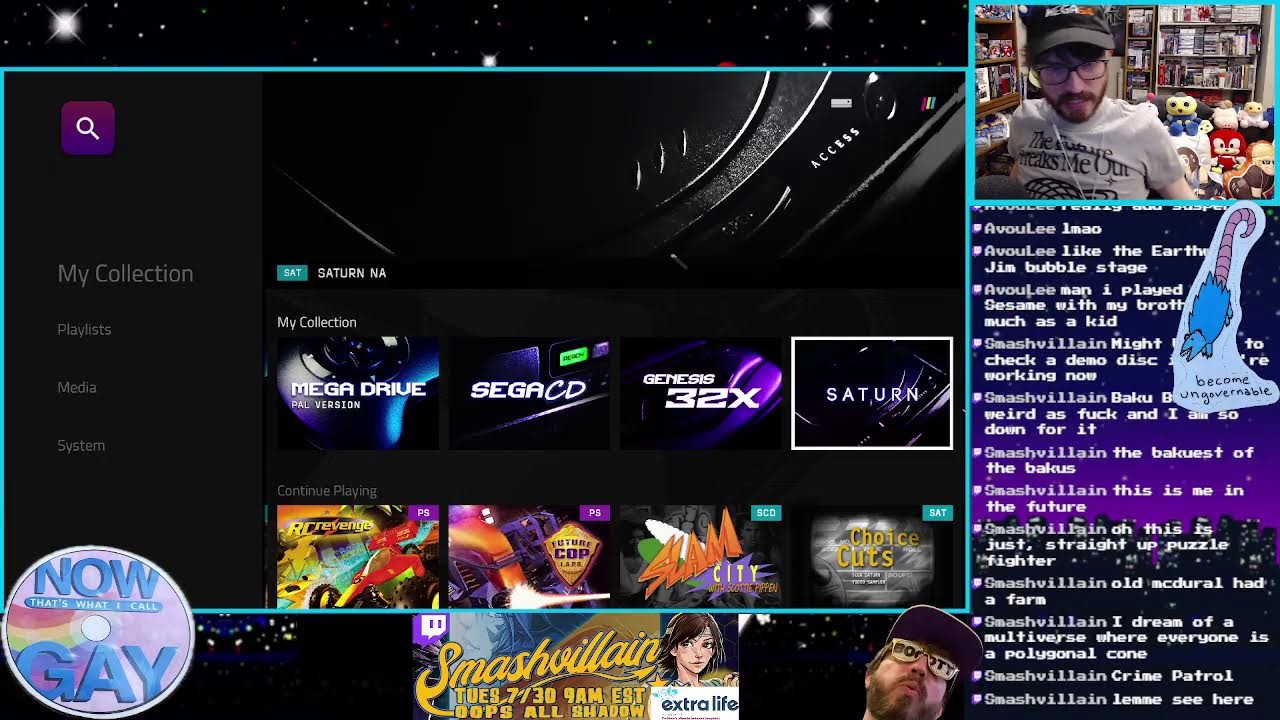Open the Sega CD collection tile
The image size is (1280, 720).
point(529,393)
